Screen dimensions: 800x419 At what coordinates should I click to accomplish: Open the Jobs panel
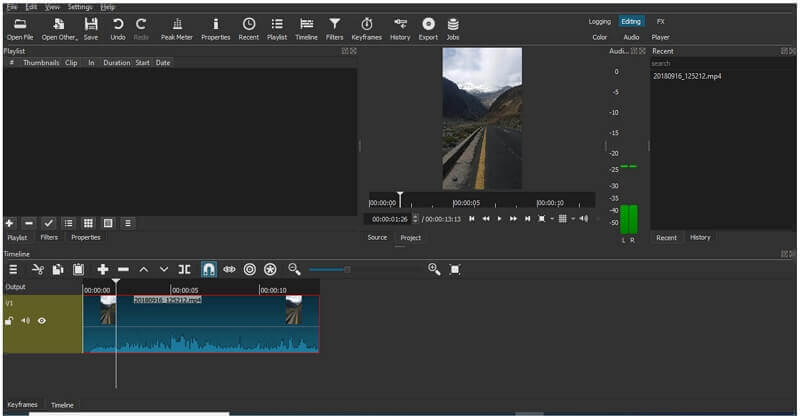[x=453, y=29]
